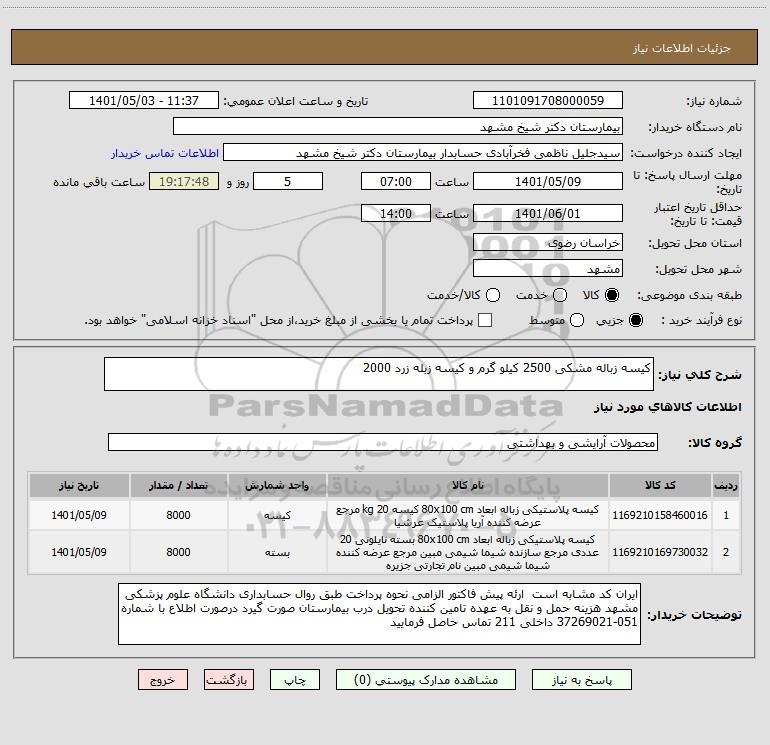Click the validity time field 14:00

click(x=396, y=214)
